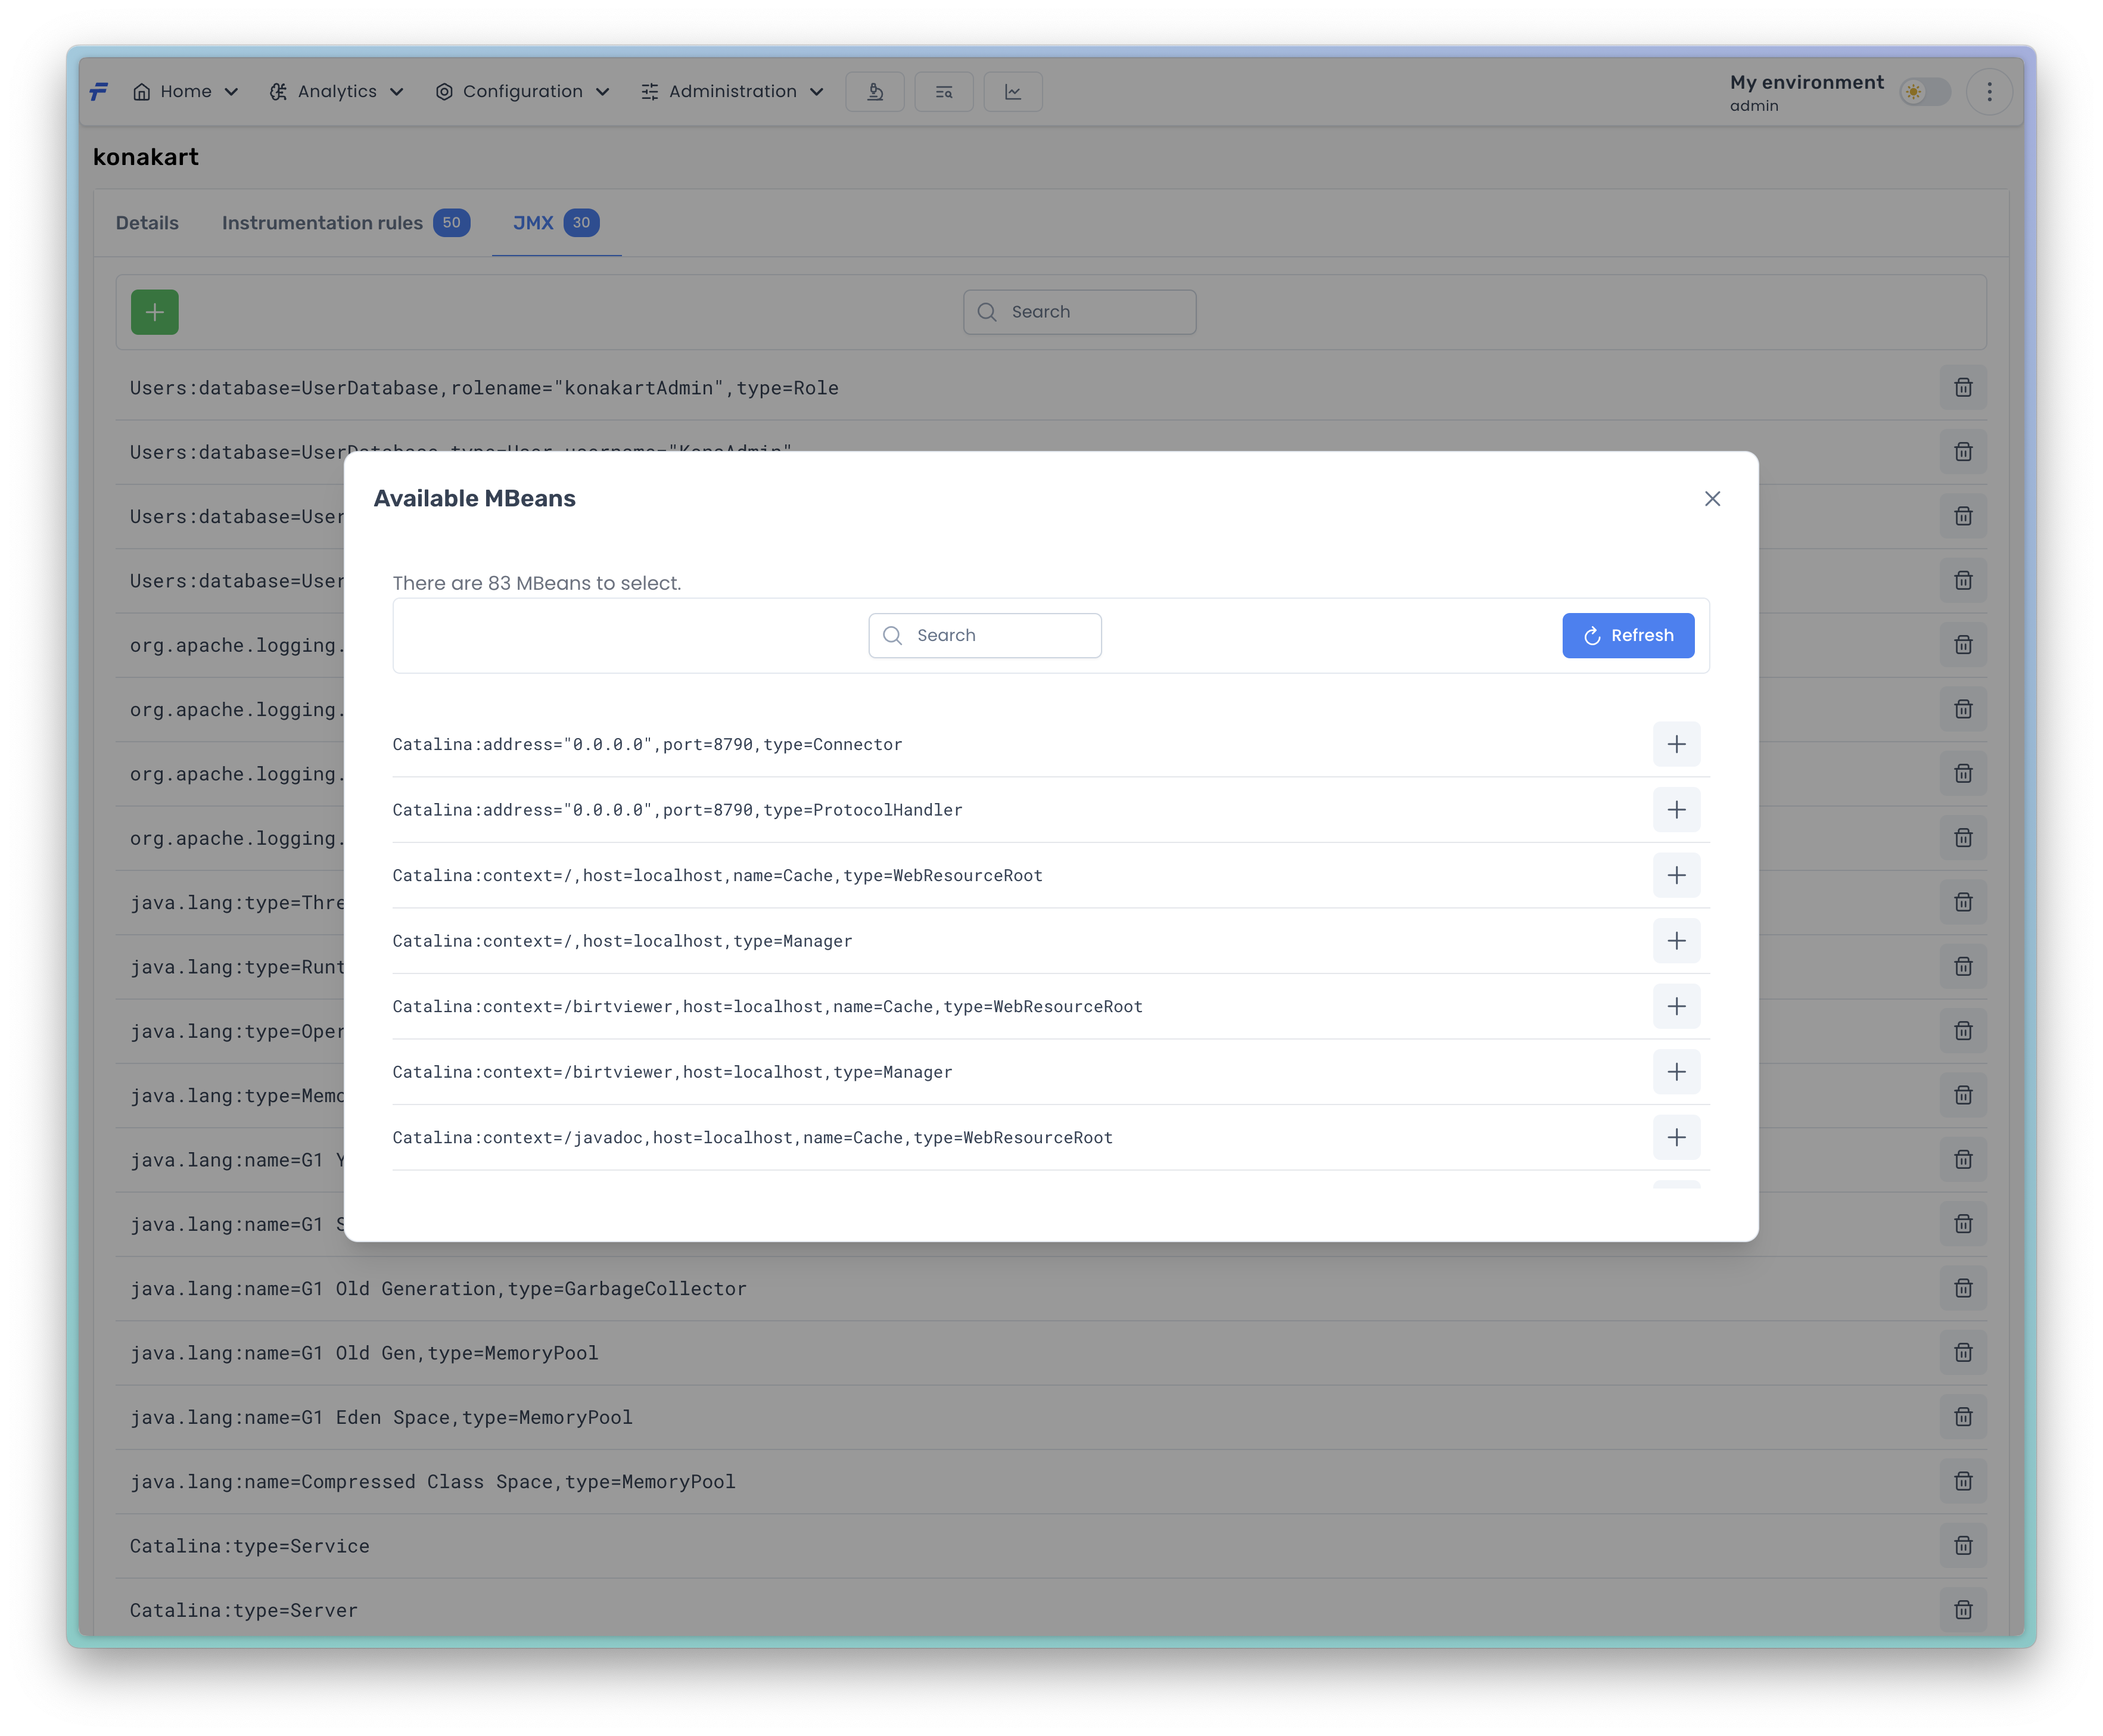Toggle the light/dark theme switch

[1924, 92]
